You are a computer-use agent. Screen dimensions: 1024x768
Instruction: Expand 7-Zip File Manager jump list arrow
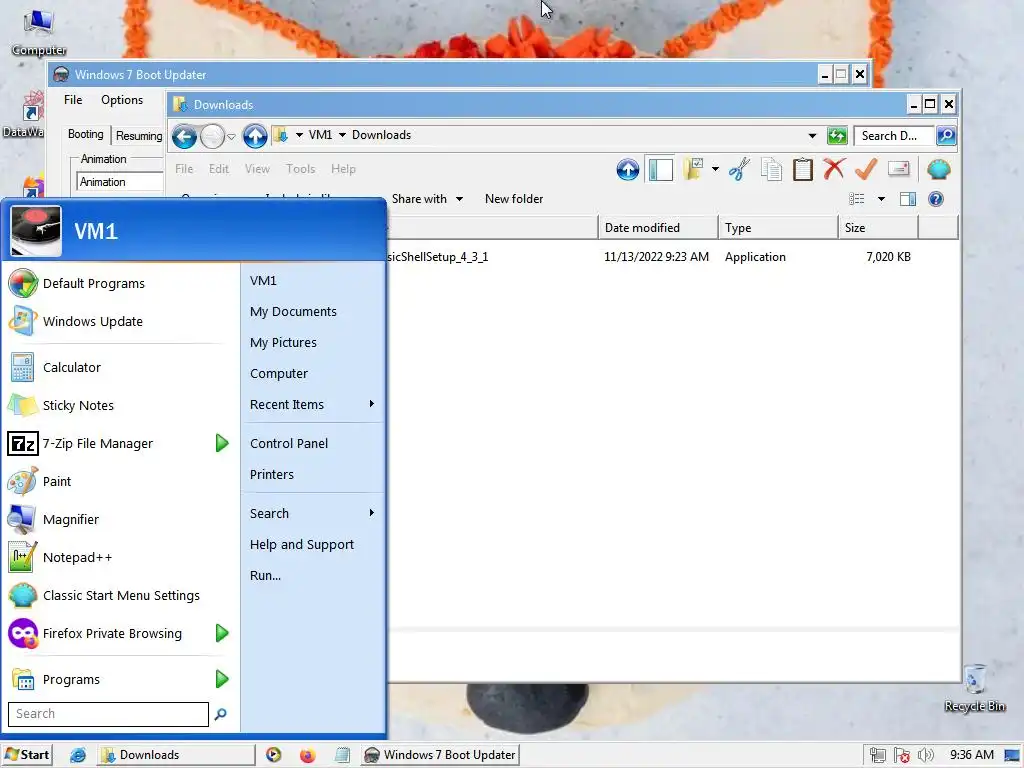pos(222,443)
